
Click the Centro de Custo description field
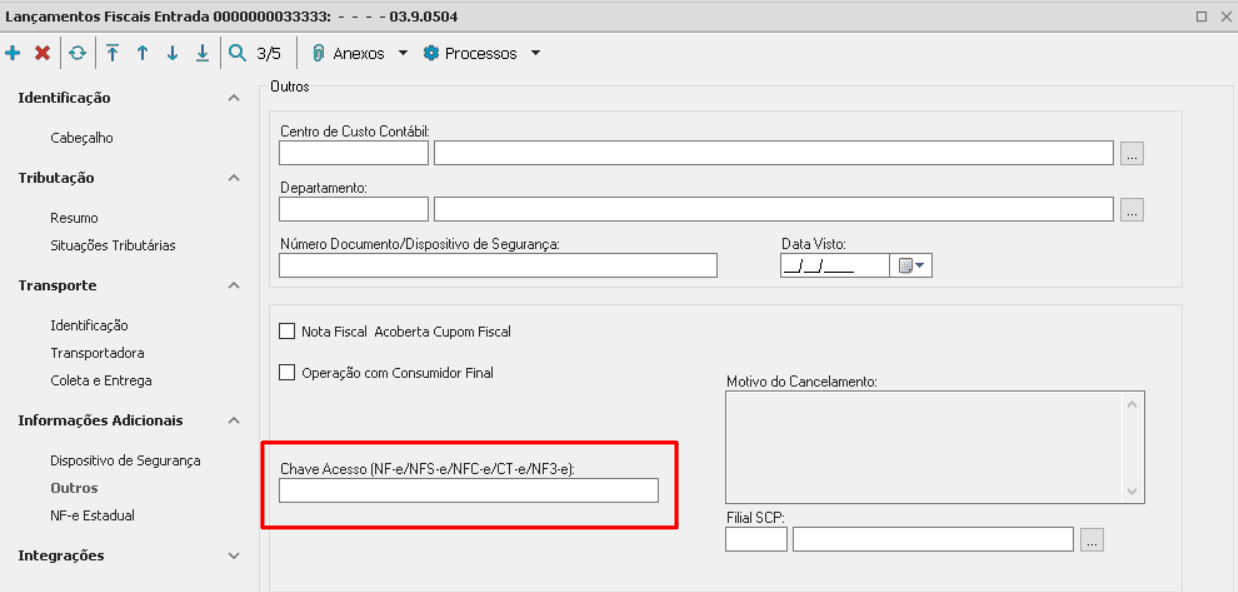[773, 153]
